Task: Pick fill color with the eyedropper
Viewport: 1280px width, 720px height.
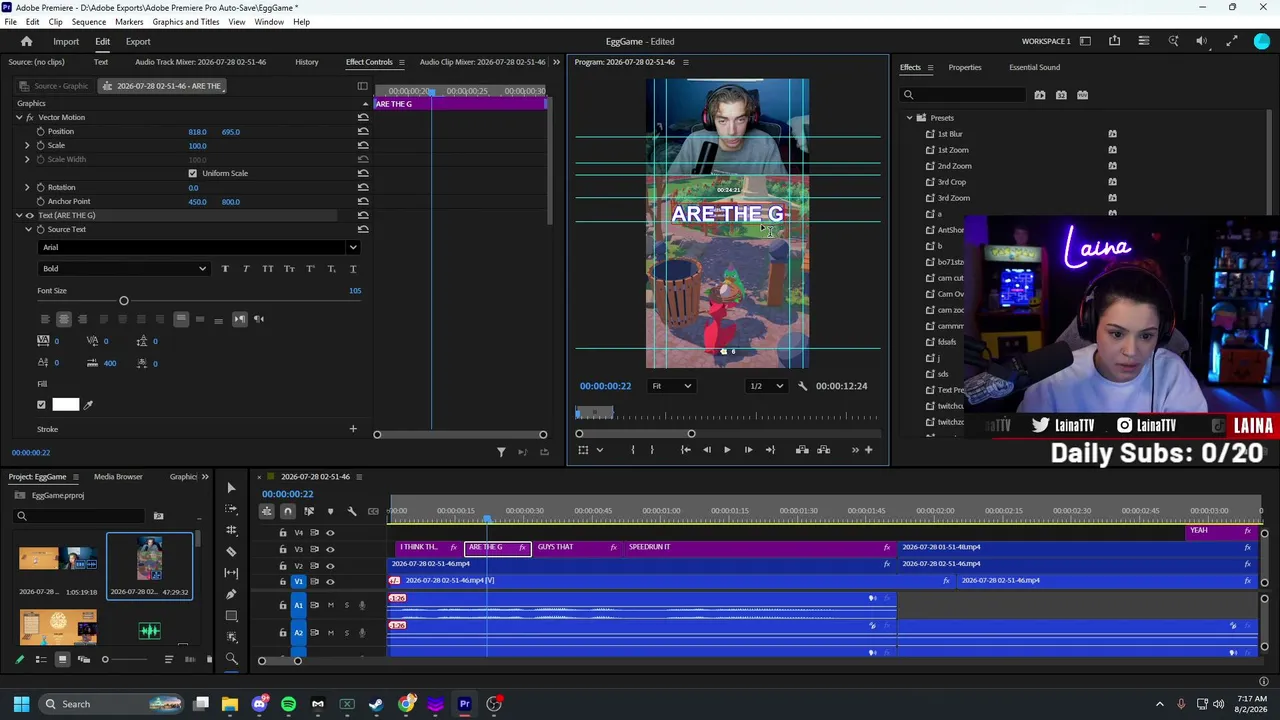Action: (88, 404)
